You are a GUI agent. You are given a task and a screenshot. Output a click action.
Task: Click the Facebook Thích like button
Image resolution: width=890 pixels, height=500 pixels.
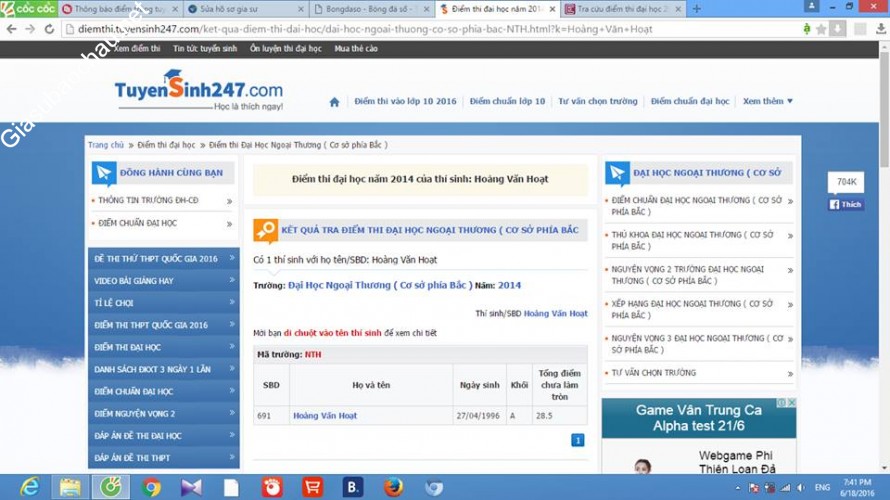click(846, 204)
